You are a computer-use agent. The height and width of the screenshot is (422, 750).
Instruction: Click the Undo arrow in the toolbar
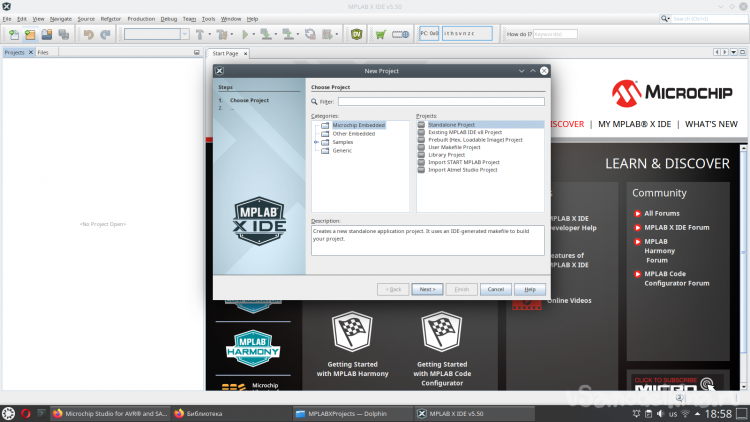tap(89, 34)
